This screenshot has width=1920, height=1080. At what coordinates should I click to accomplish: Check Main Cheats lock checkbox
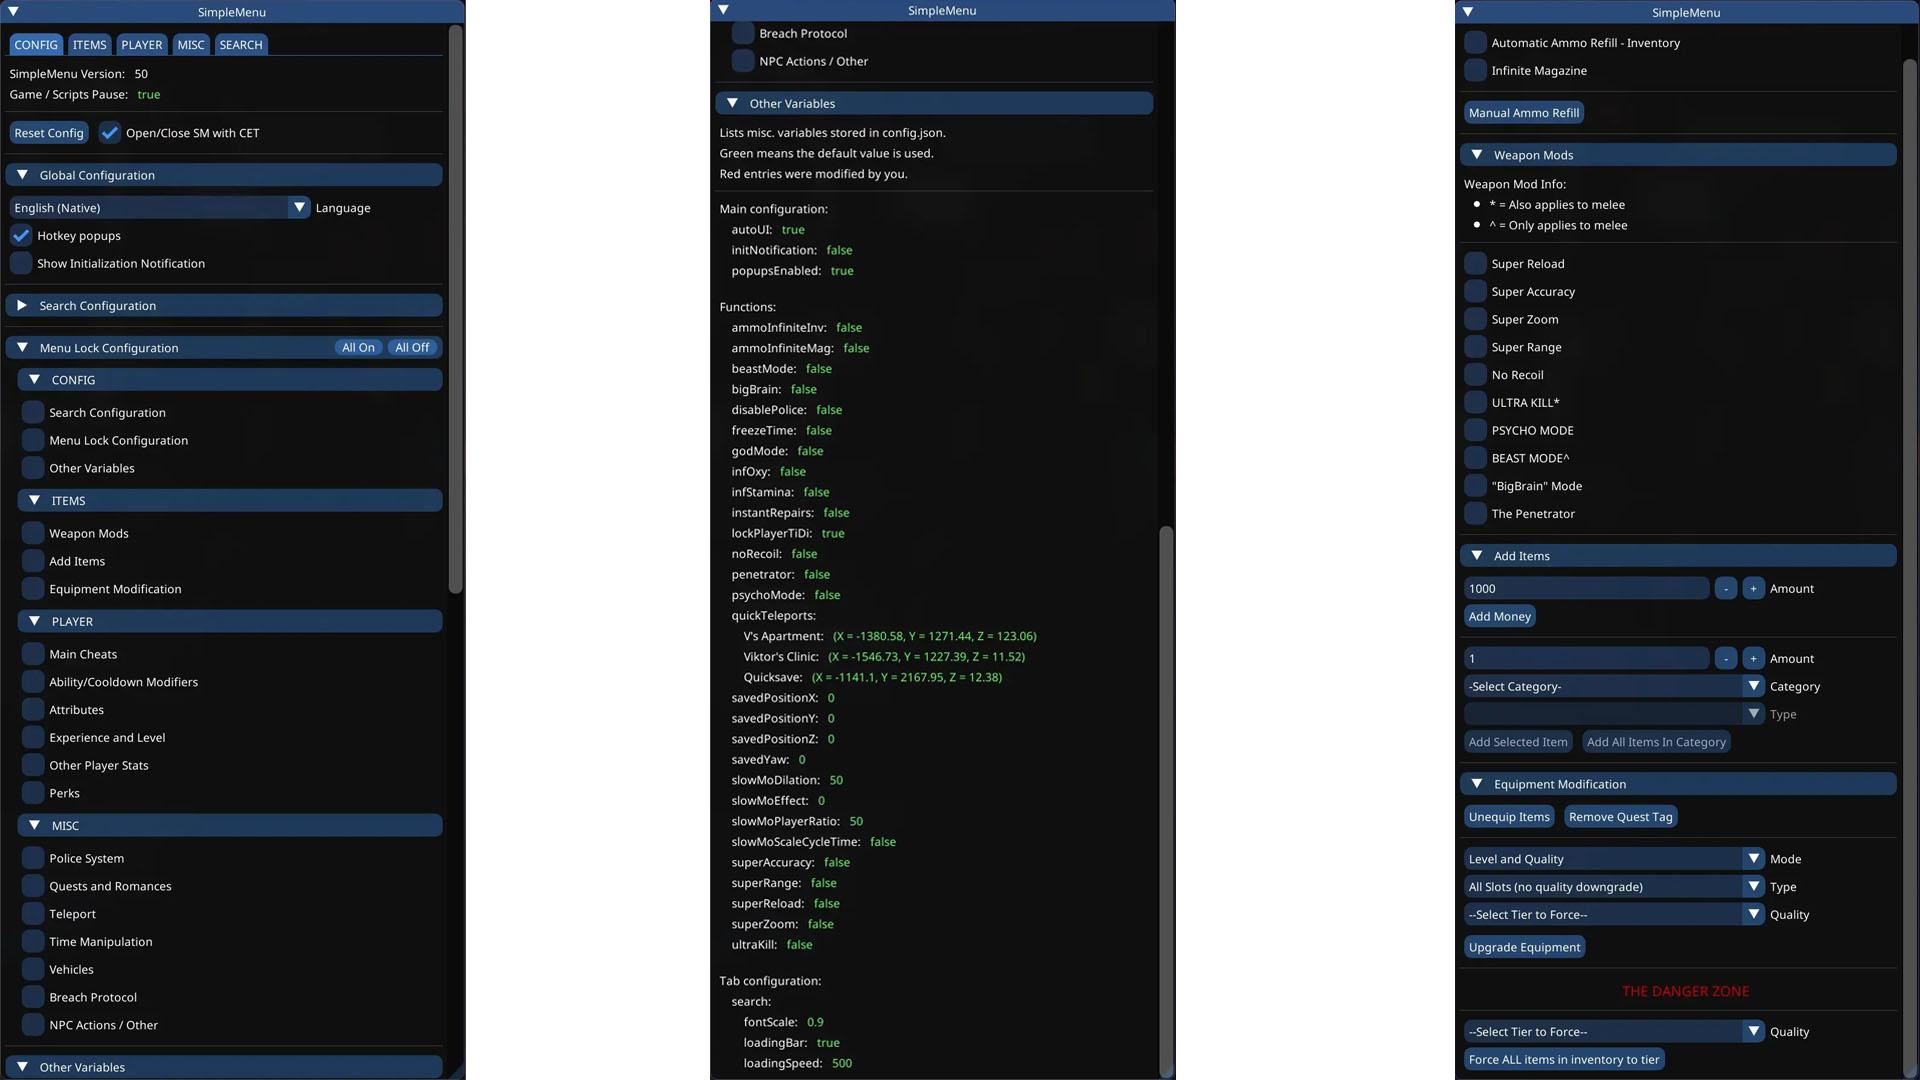[x=33, y=655]
